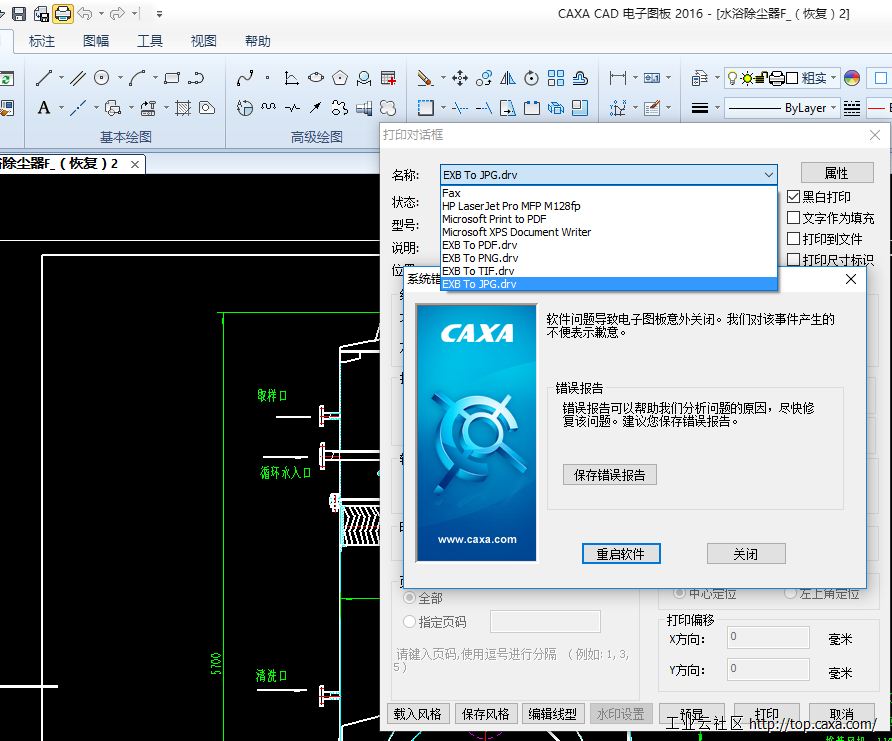Screen dimensions: 892x741
Task: Click the 重启软件 button
Action: (621, 554)
